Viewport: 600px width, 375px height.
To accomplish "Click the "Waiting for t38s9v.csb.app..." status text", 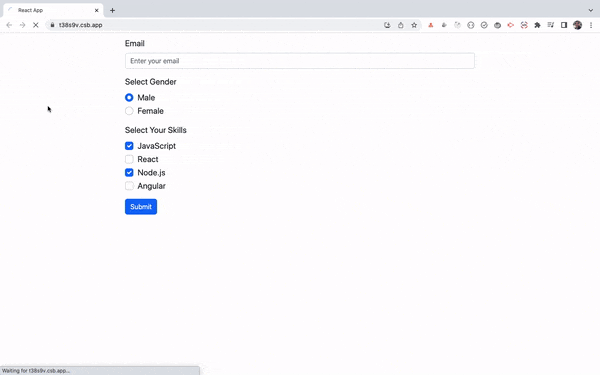I will pyautogui.click(x=36, y=370).
